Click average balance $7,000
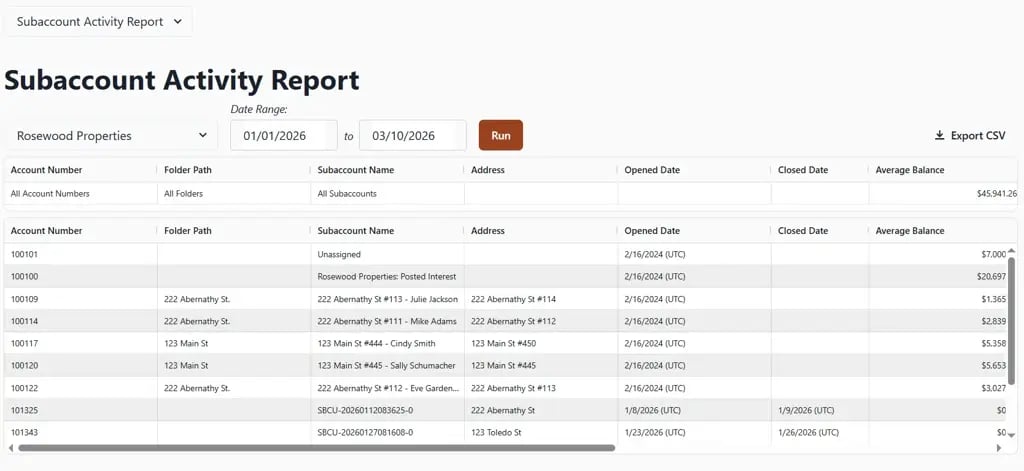The width and height of the screenshot is (1024, 471). 993,254
